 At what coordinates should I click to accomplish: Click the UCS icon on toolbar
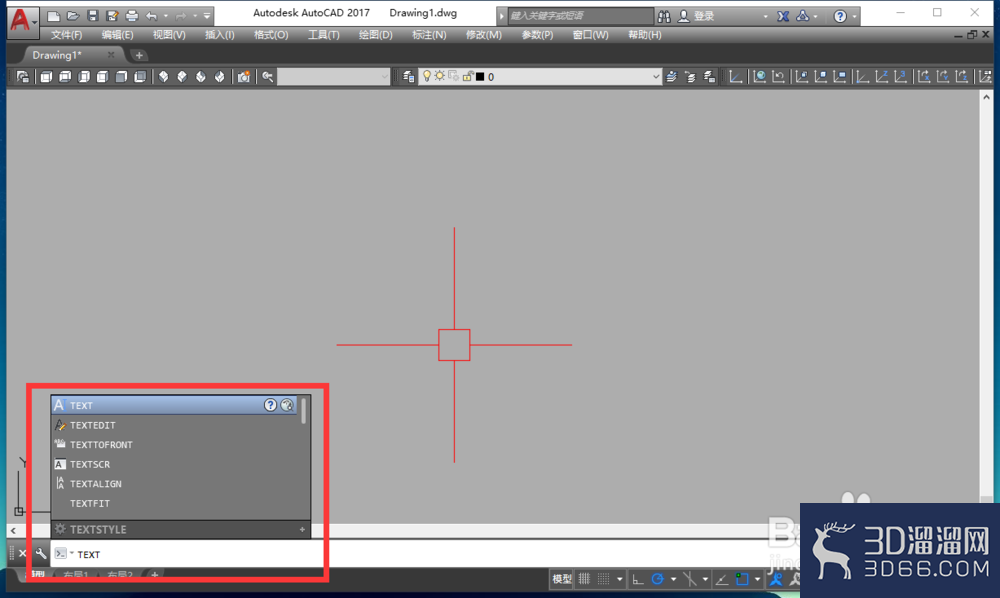tap(736, 77)
